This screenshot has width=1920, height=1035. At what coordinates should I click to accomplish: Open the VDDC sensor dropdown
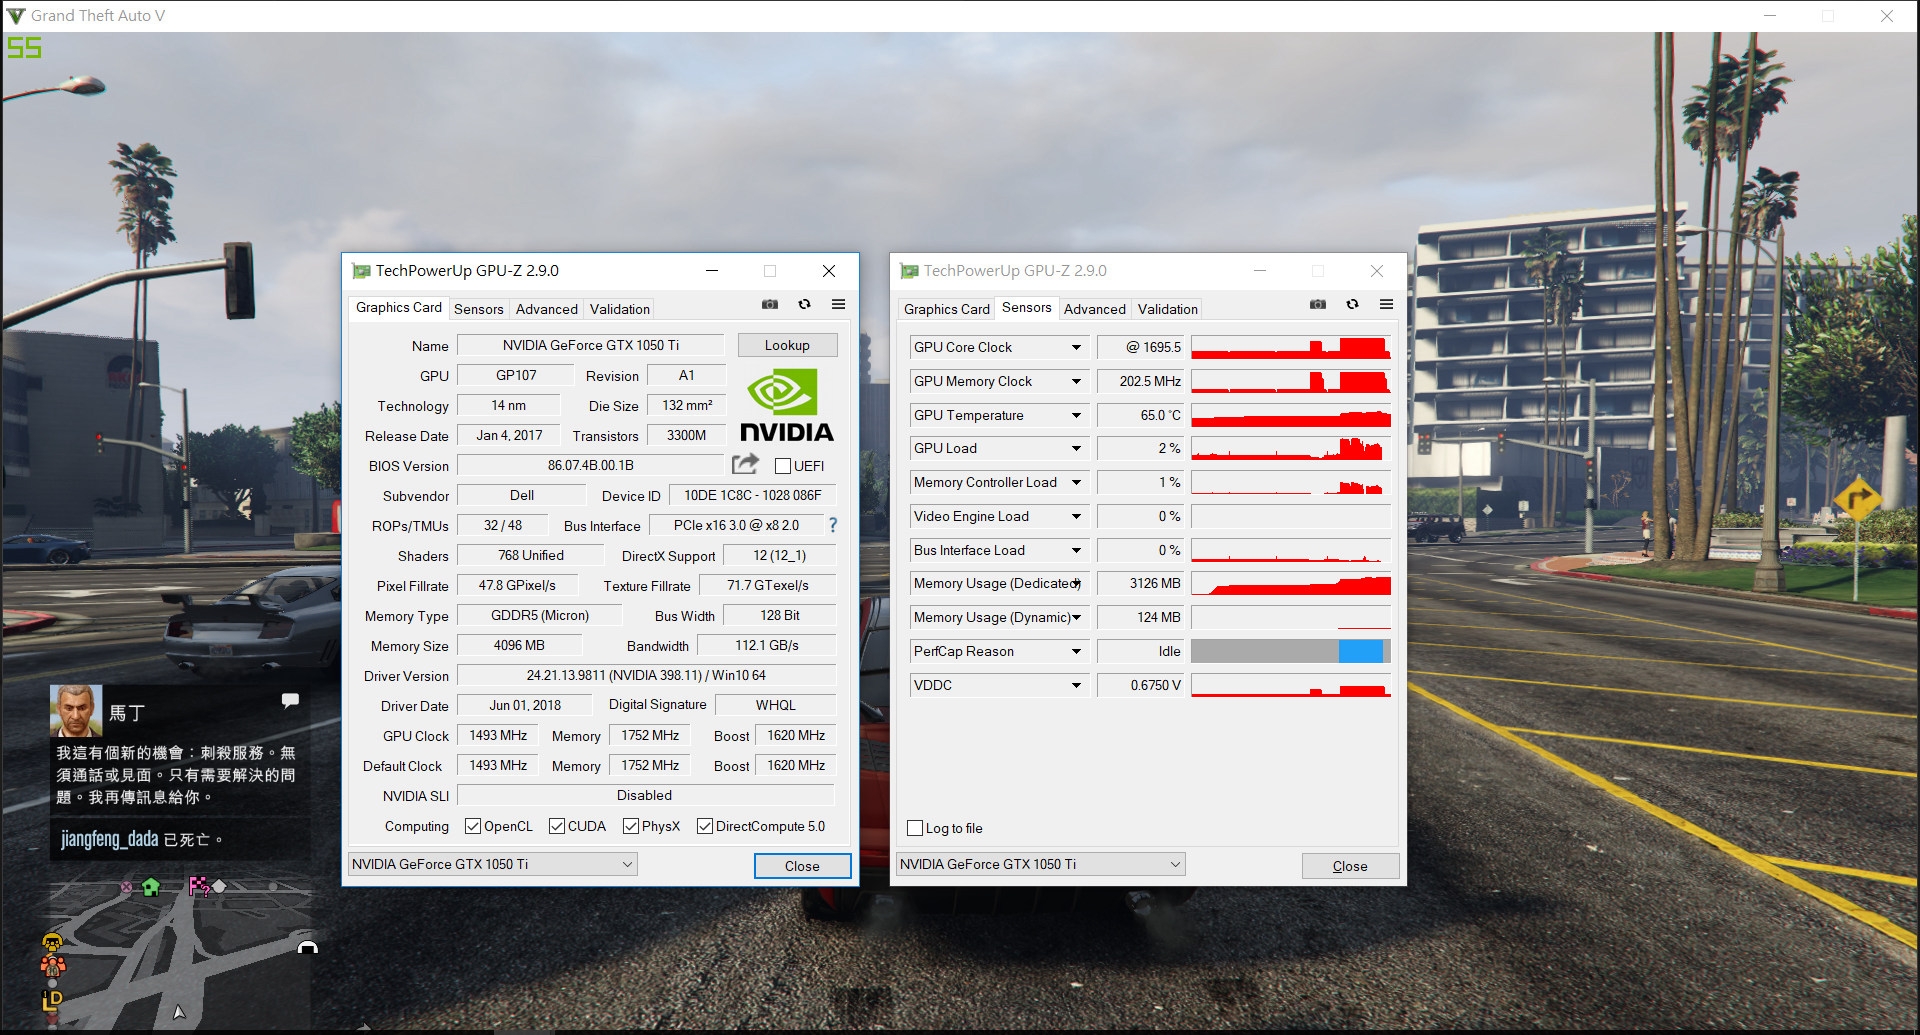[1076, 686]
